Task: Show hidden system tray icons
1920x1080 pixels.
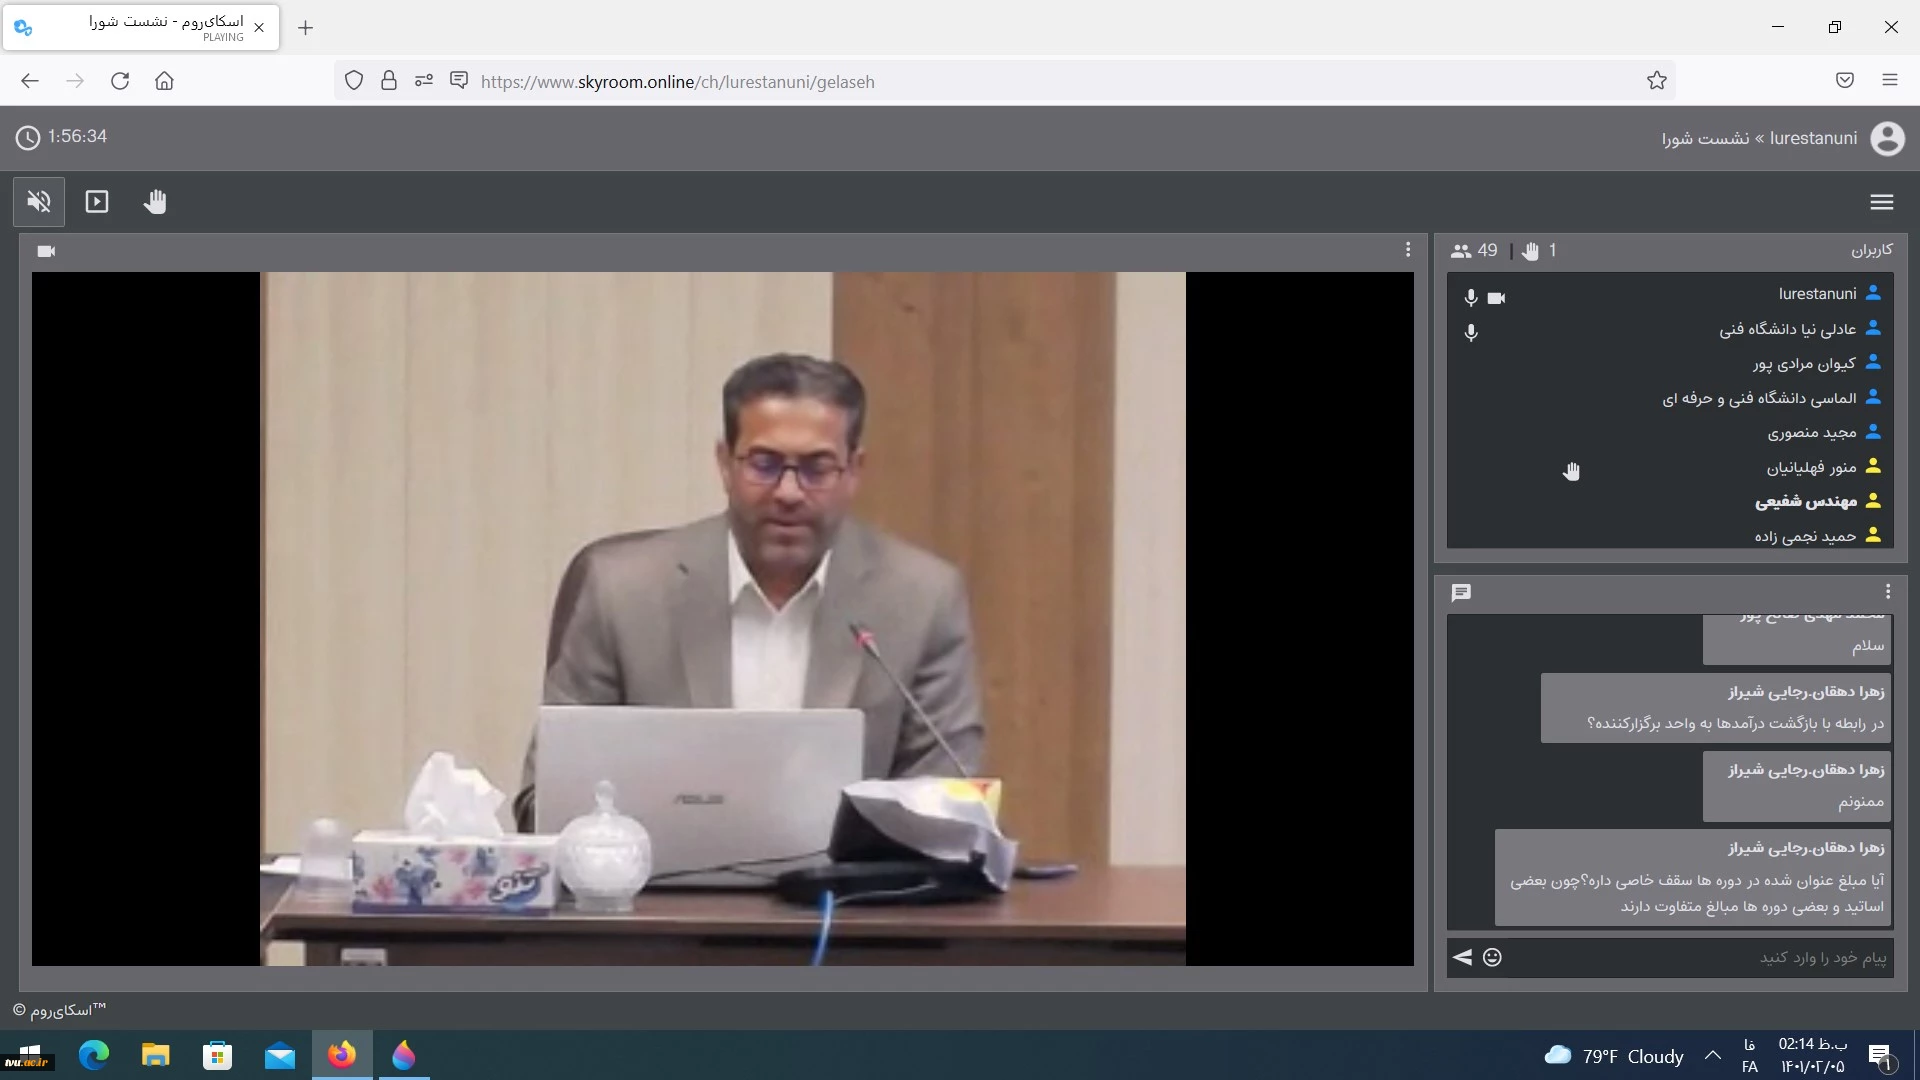Action: point(1713,1055)
